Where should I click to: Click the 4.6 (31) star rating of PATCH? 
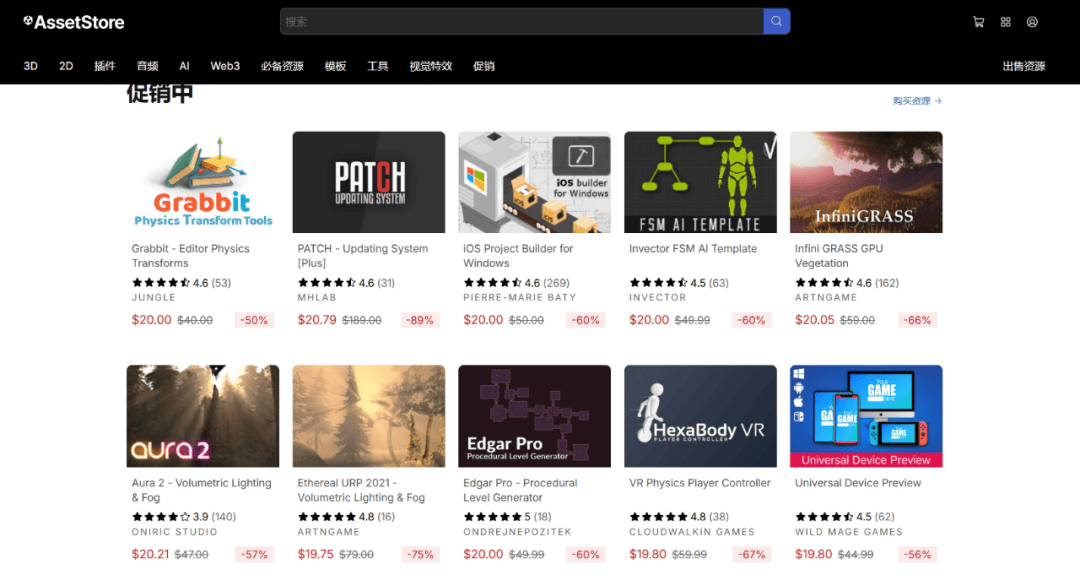coord(346,283)
